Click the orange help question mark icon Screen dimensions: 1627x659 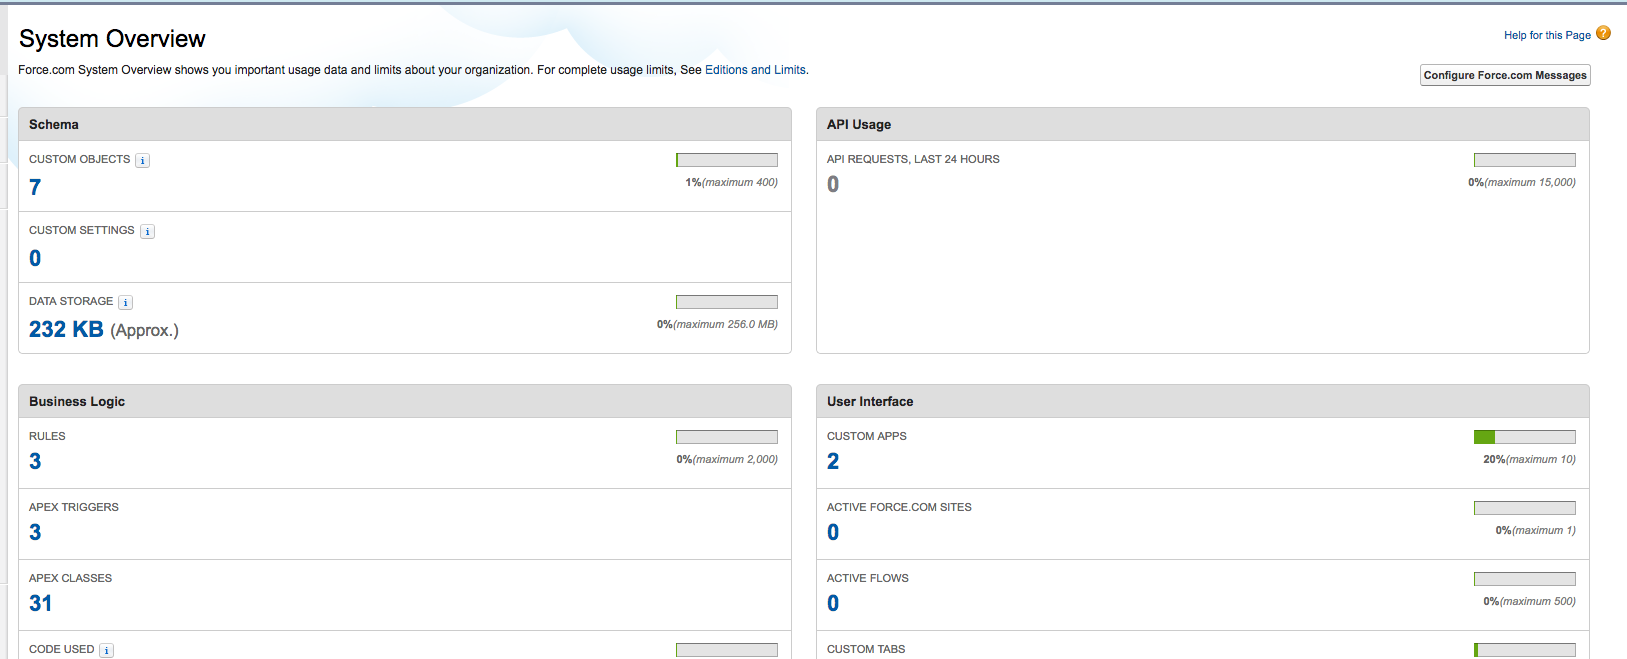[1603, 33]
